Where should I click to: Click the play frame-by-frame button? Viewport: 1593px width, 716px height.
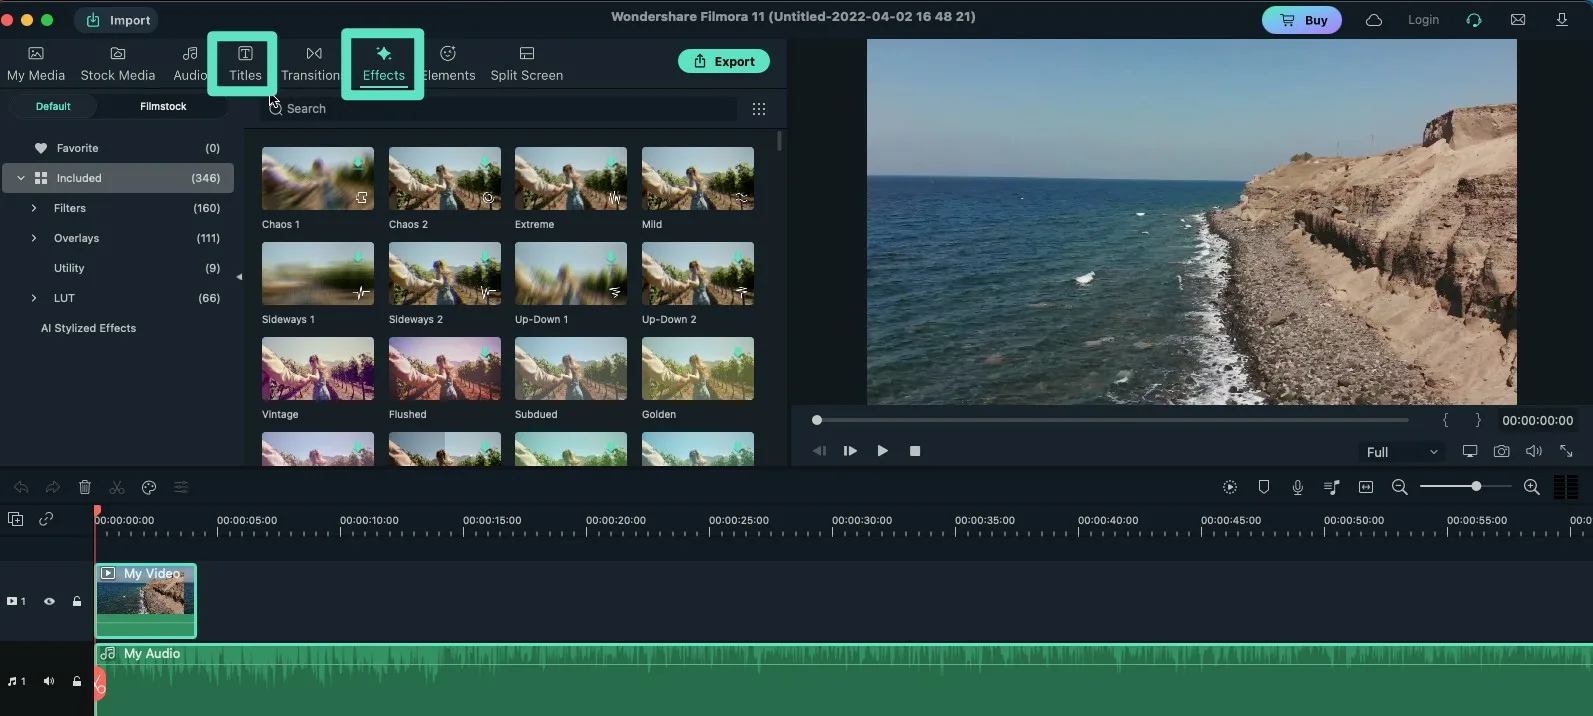(851, 451)
